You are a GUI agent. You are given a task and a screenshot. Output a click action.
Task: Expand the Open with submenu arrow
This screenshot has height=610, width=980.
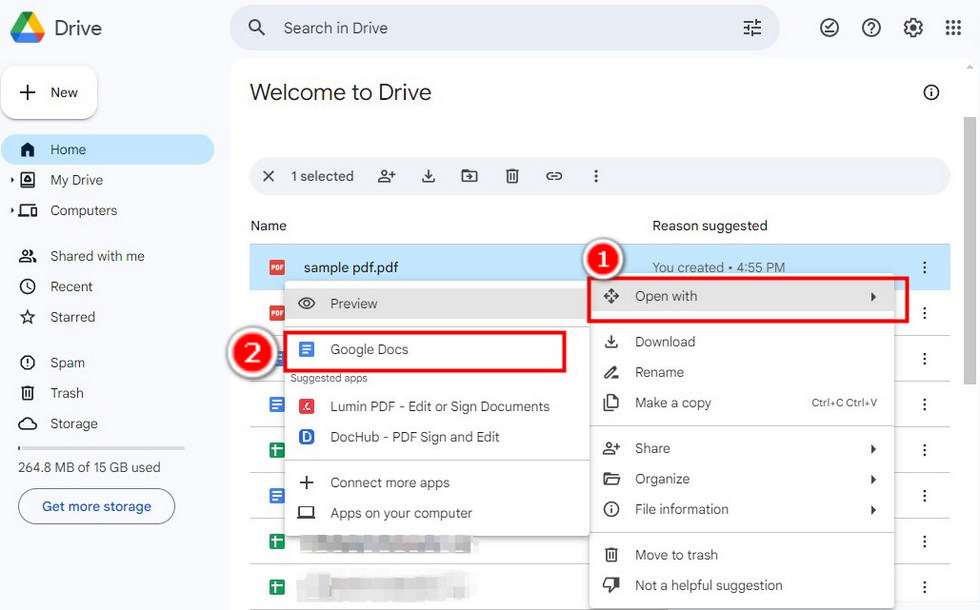tap(873, 296)
